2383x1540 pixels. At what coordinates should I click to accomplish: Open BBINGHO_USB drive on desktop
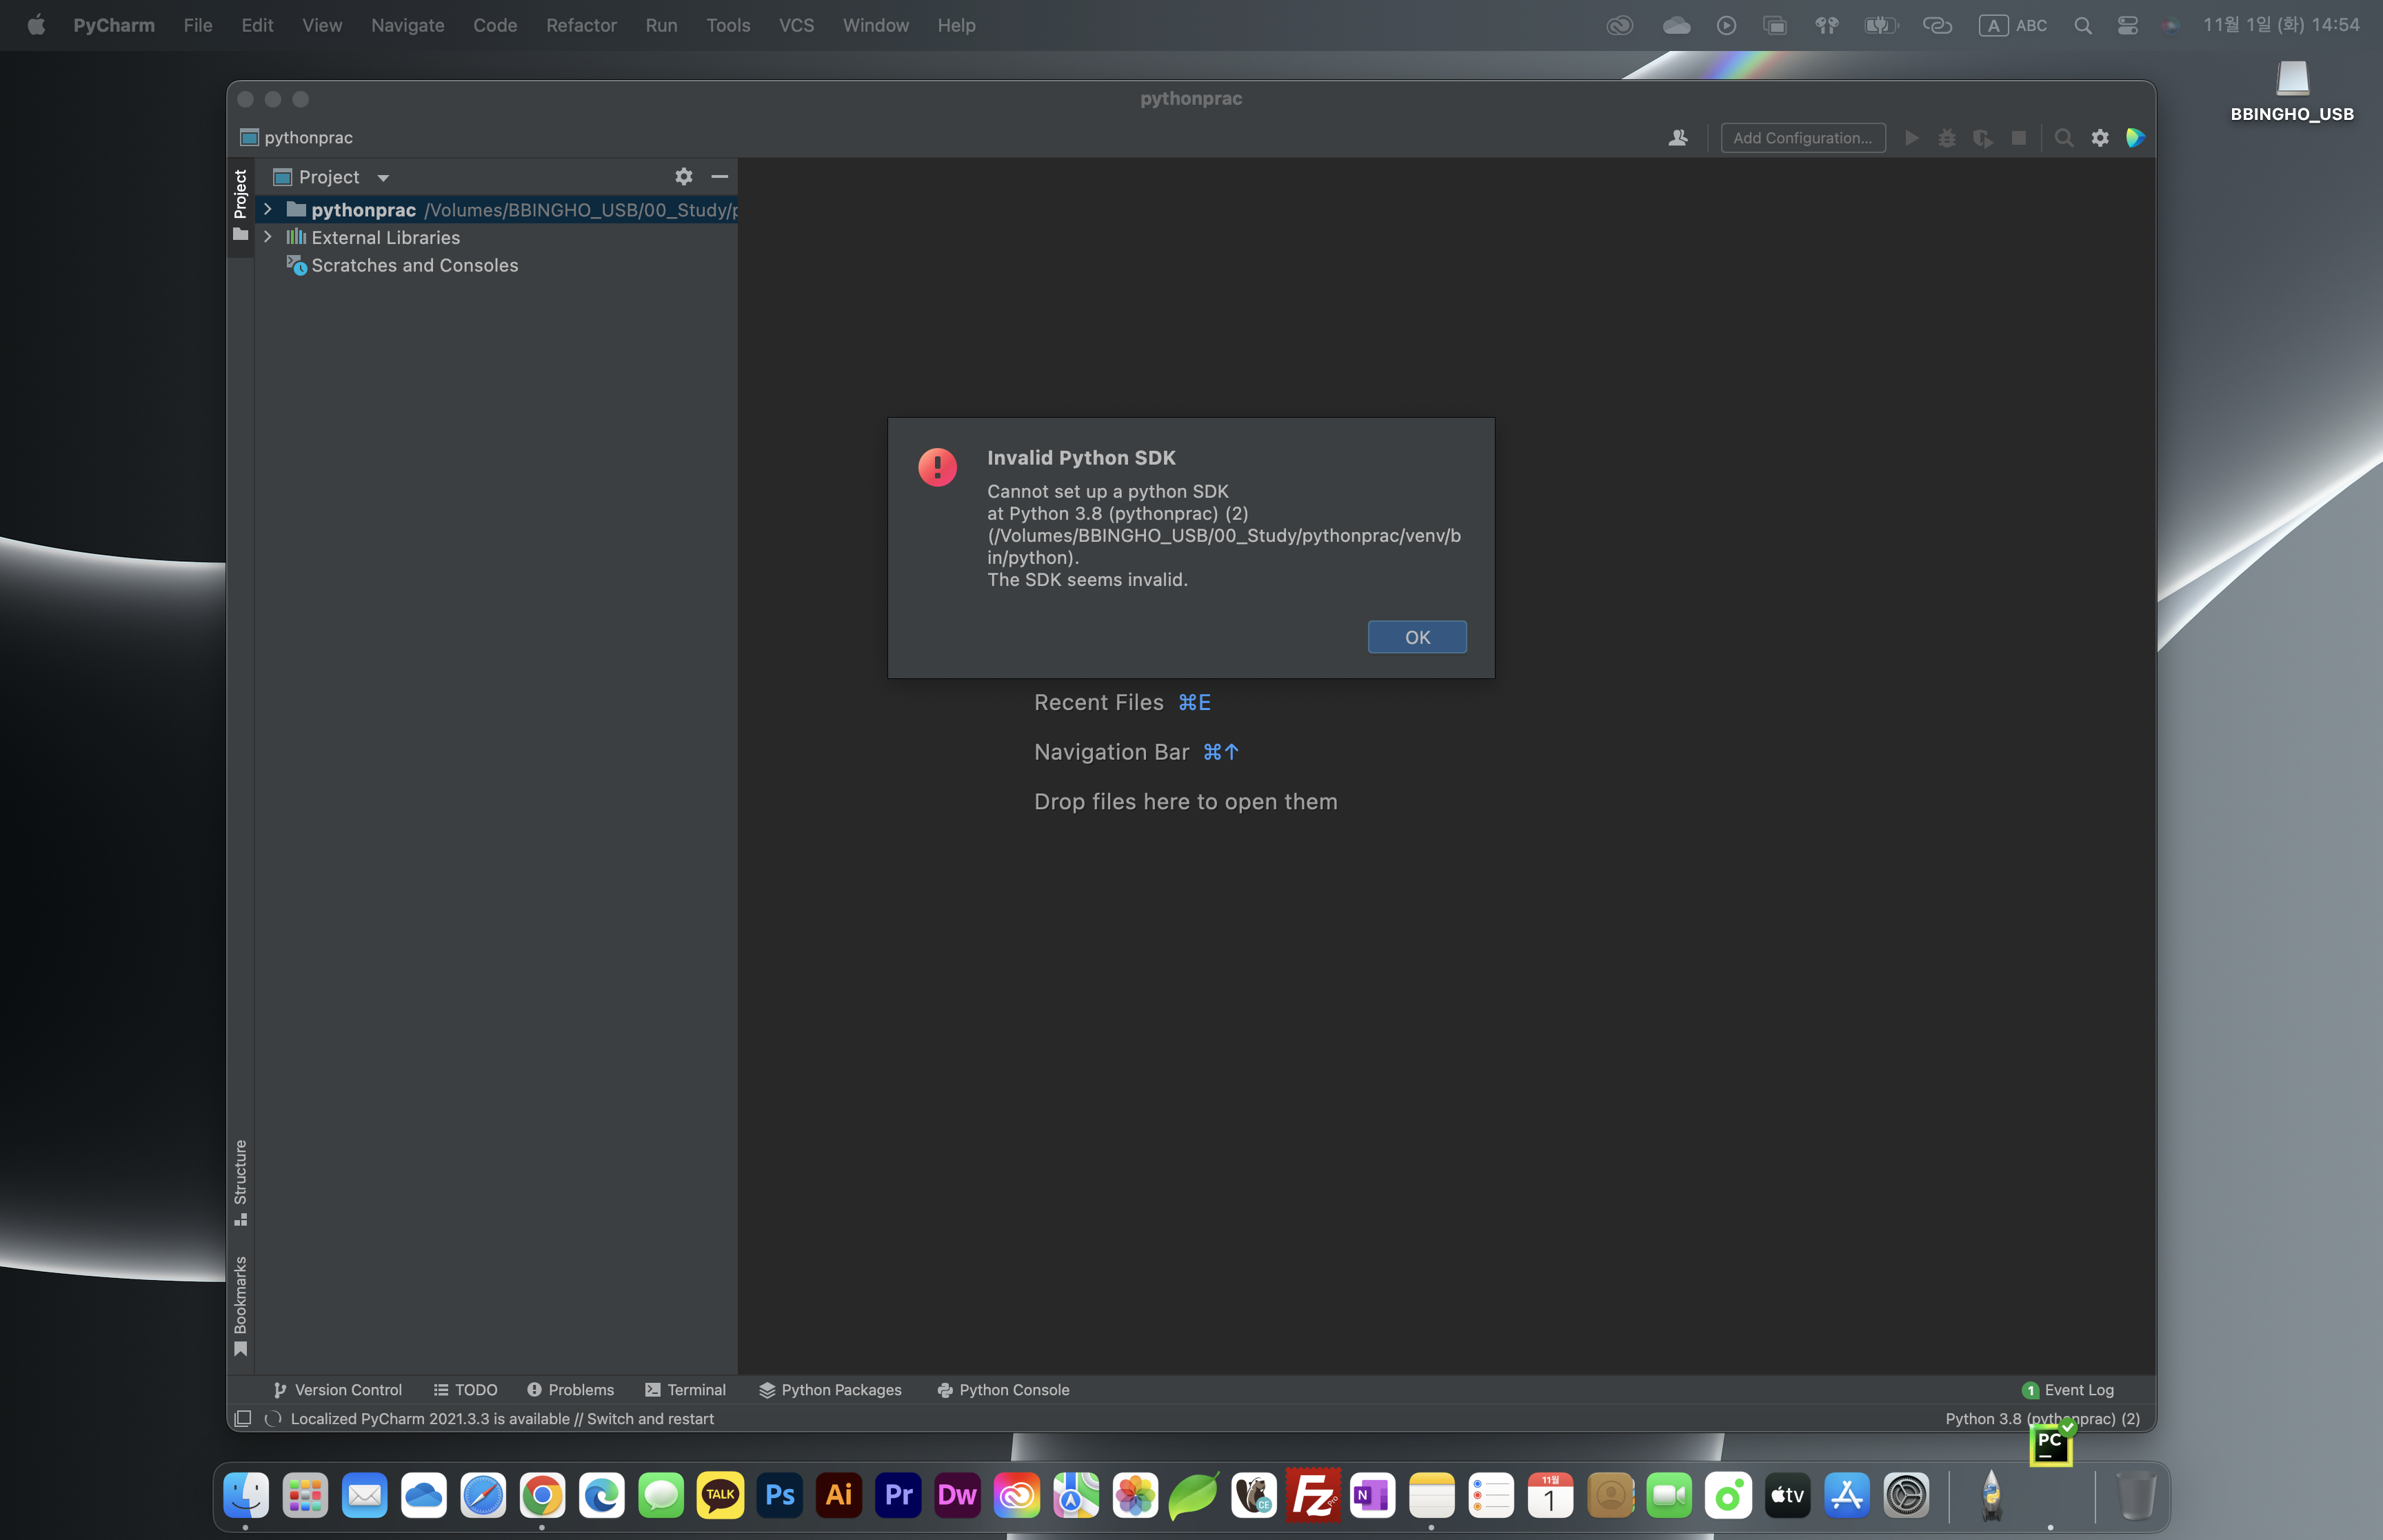pyautogui.click(x=2292, y=90)
